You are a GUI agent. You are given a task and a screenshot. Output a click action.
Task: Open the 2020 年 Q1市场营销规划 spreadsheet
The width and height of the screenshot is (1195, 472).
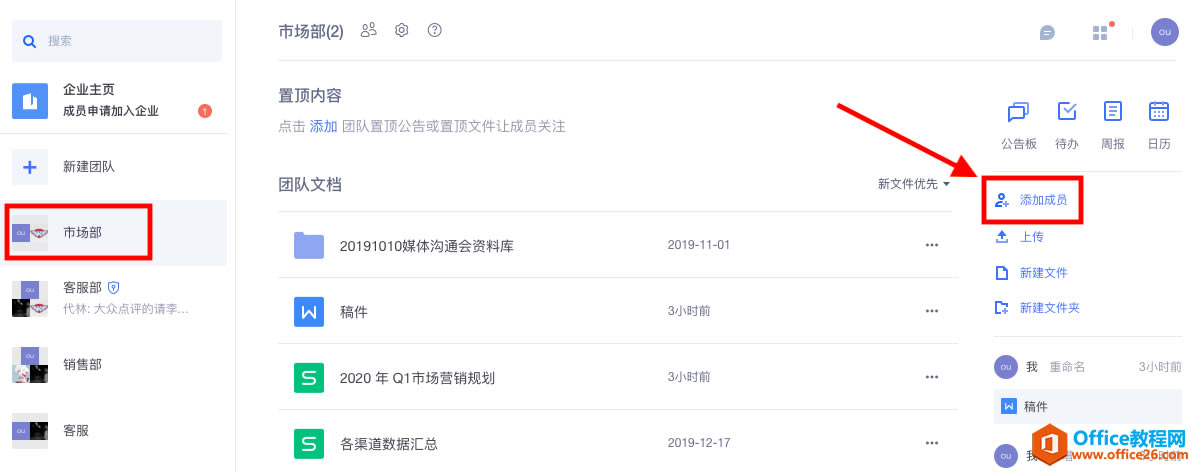[x=417, y=377]
